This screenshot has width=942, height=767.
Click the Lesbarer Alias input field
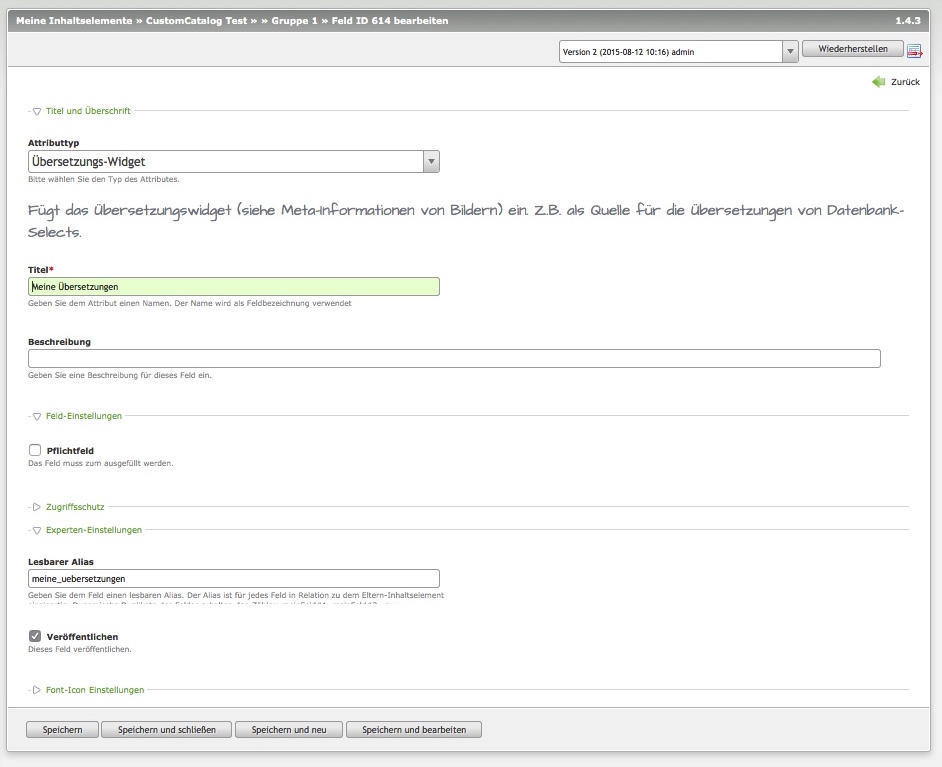(234, 578)
